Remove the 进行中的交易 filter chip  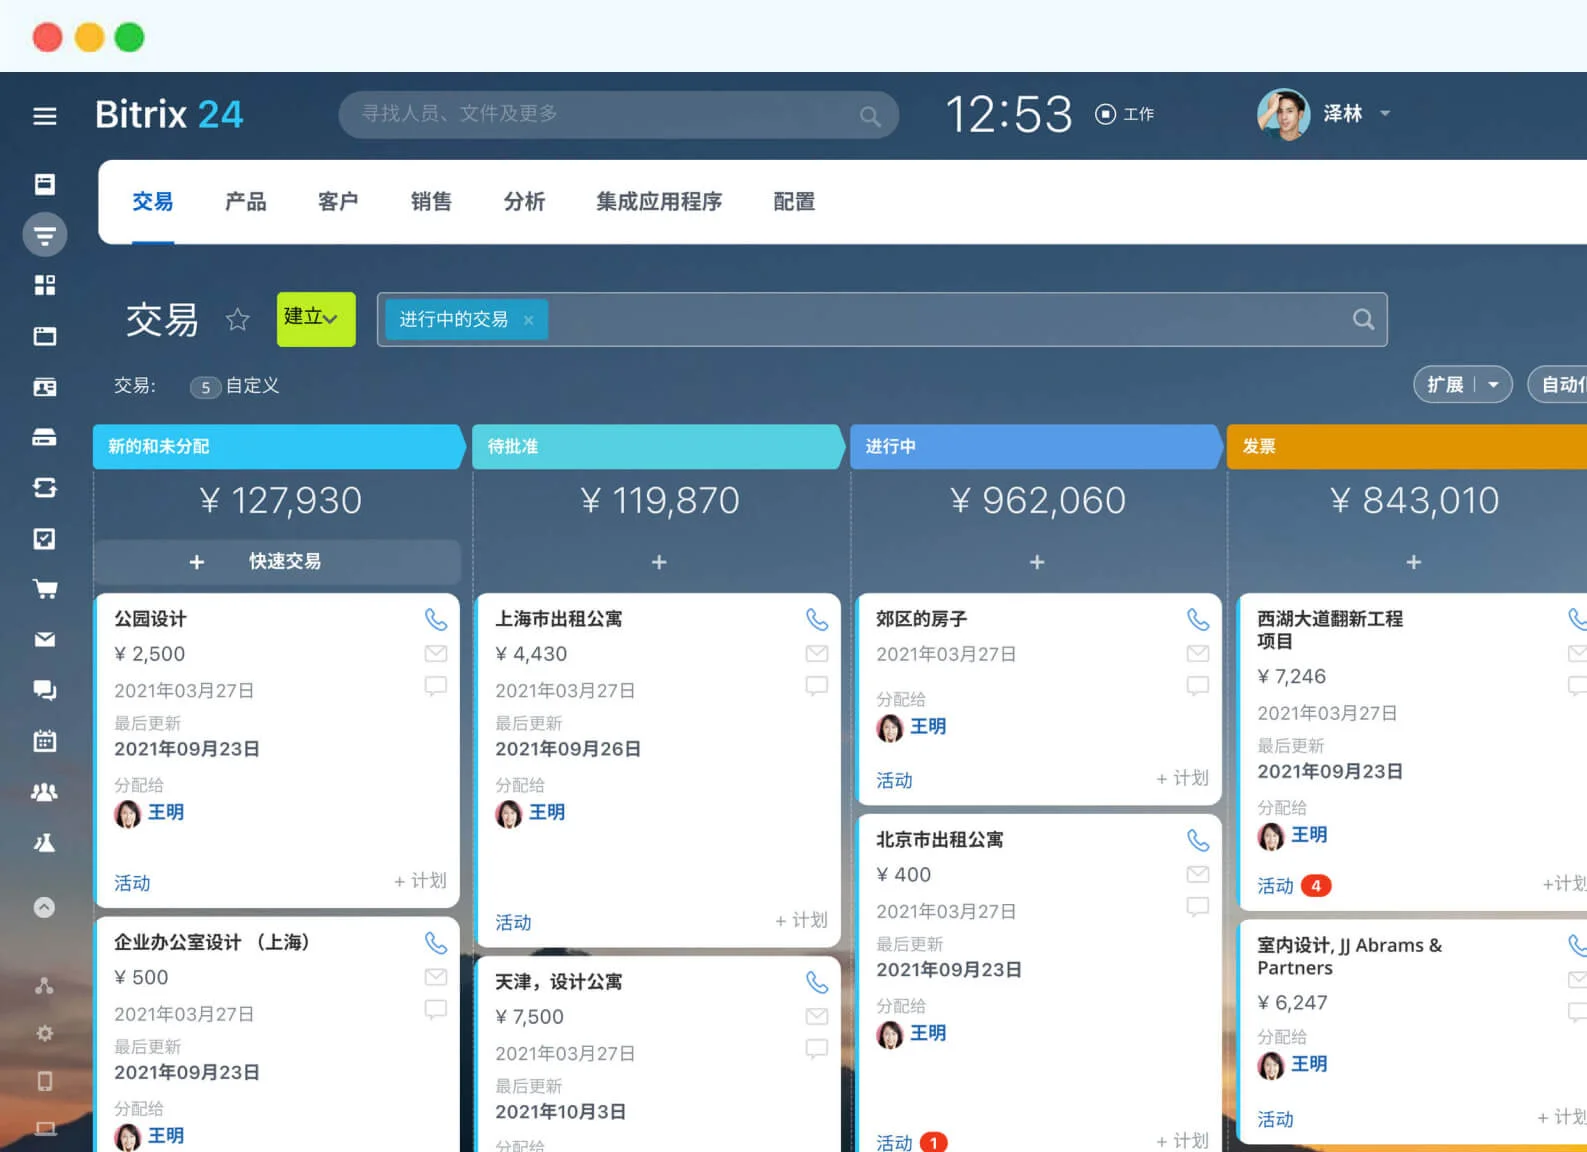(528, 320)
